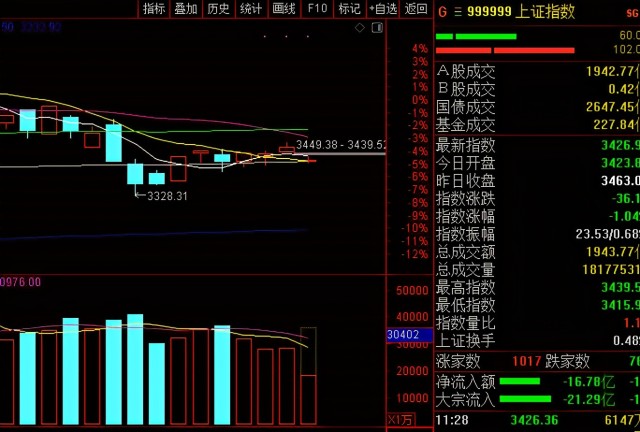Add to watchlist with +自选
This screenshot has height=432, width=640.
(x=382, y=9)
